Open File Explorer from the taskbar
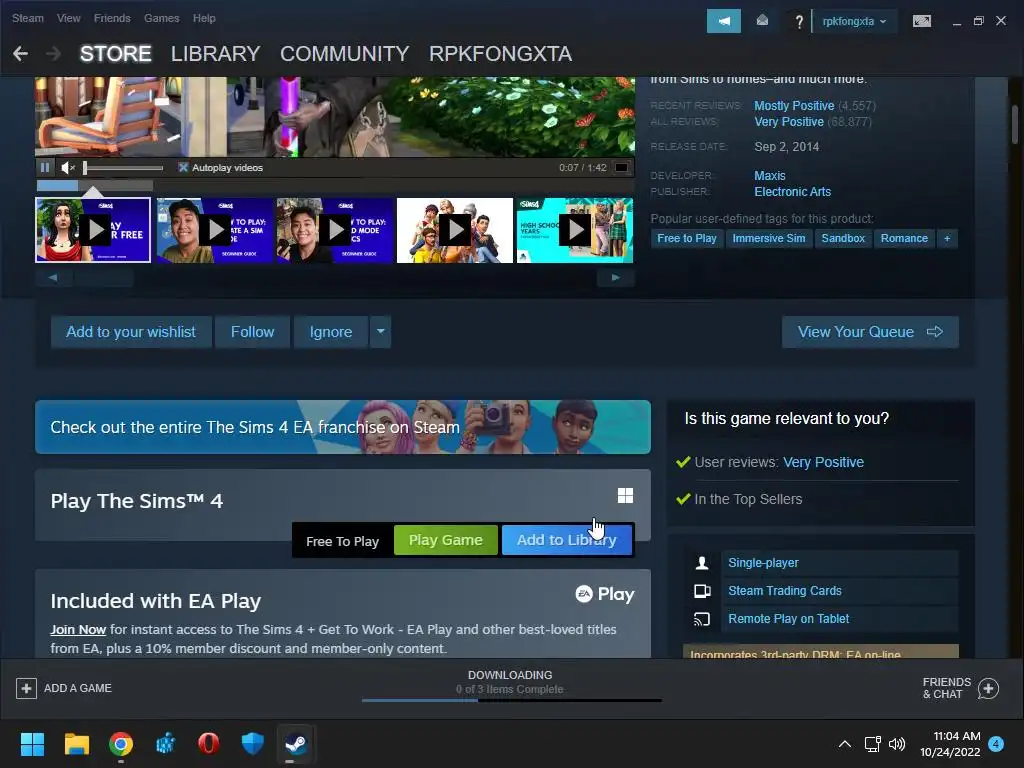1024x768 pixels. [x=76, y=744]
